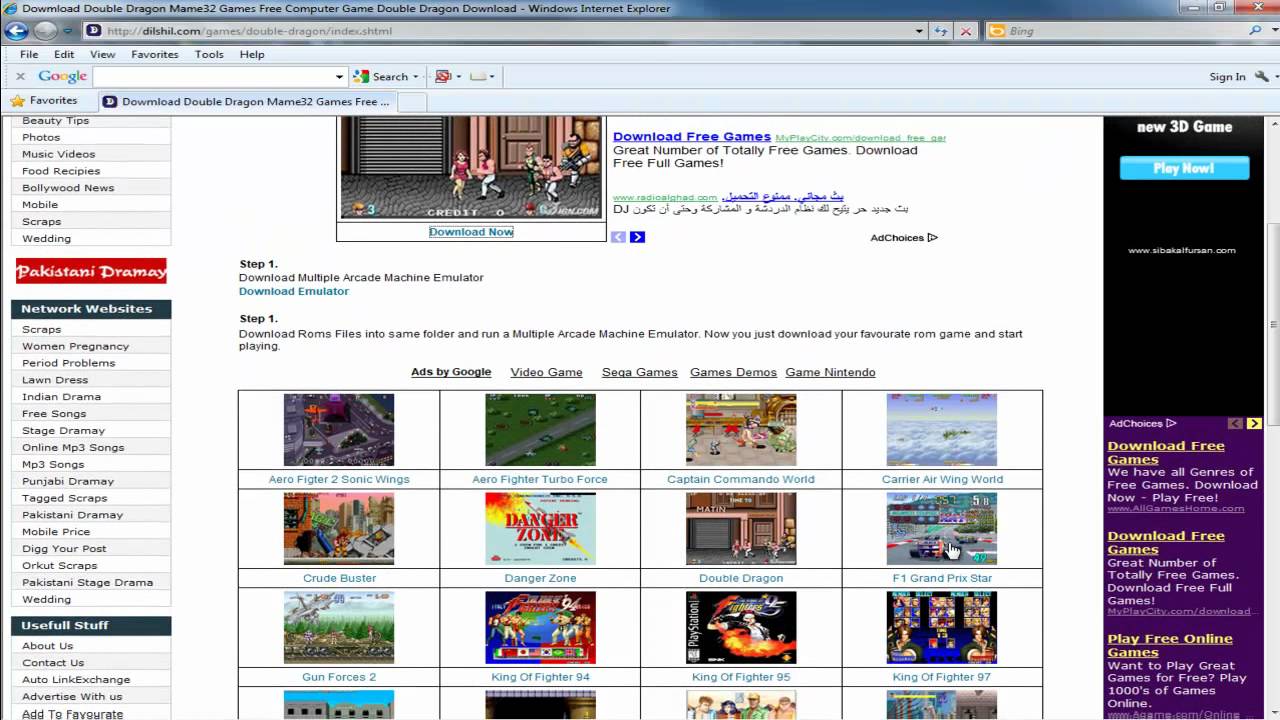The width and height of the screenshot is (1280, 720).
Task: Open Aero Figter 2 Sonic Wings thumbnail
Action: click(339, 429)
